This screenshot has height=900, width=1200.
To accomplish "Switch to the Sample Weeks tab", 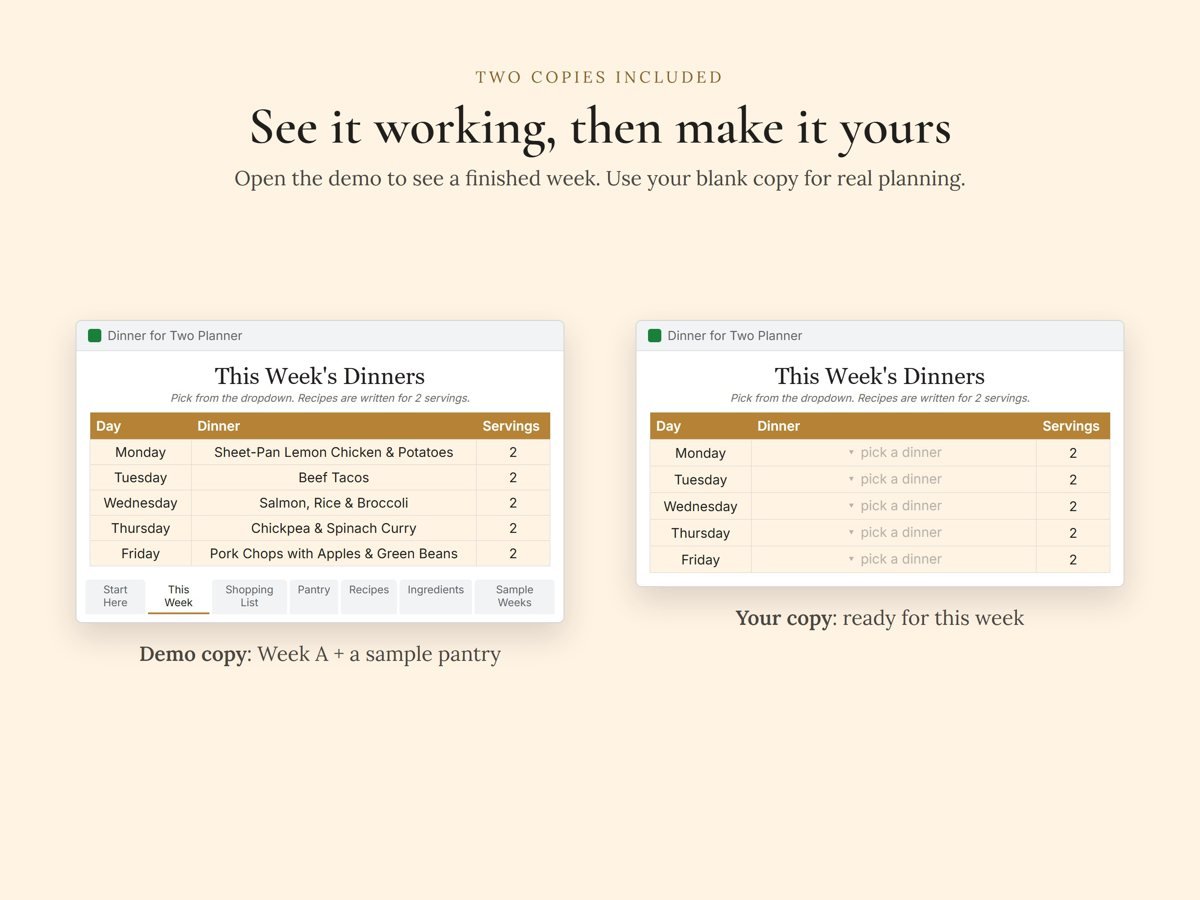I will (x=514, y=596).
